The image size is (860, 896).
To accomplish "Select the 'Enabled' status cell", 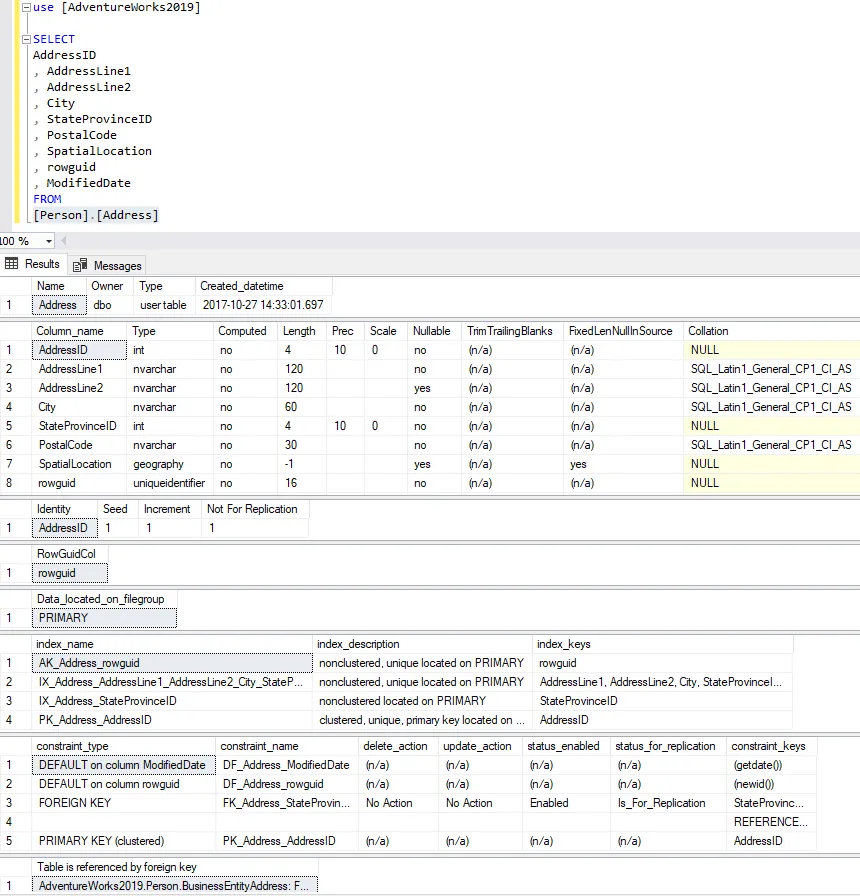I will pos(566,803).
